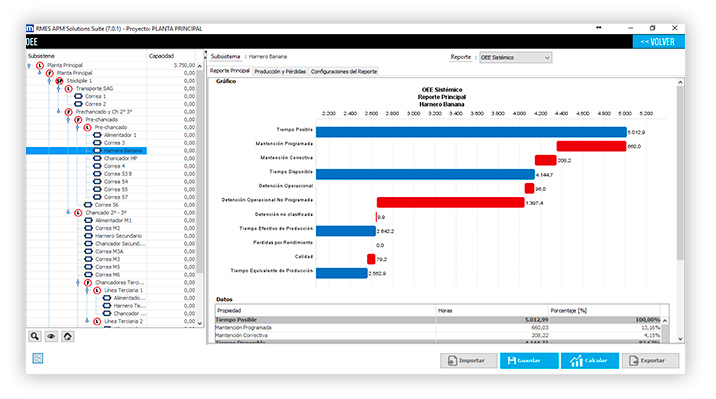
Task: Select the Chancador HP tree item icon
Action: click(x=97, y=158)
